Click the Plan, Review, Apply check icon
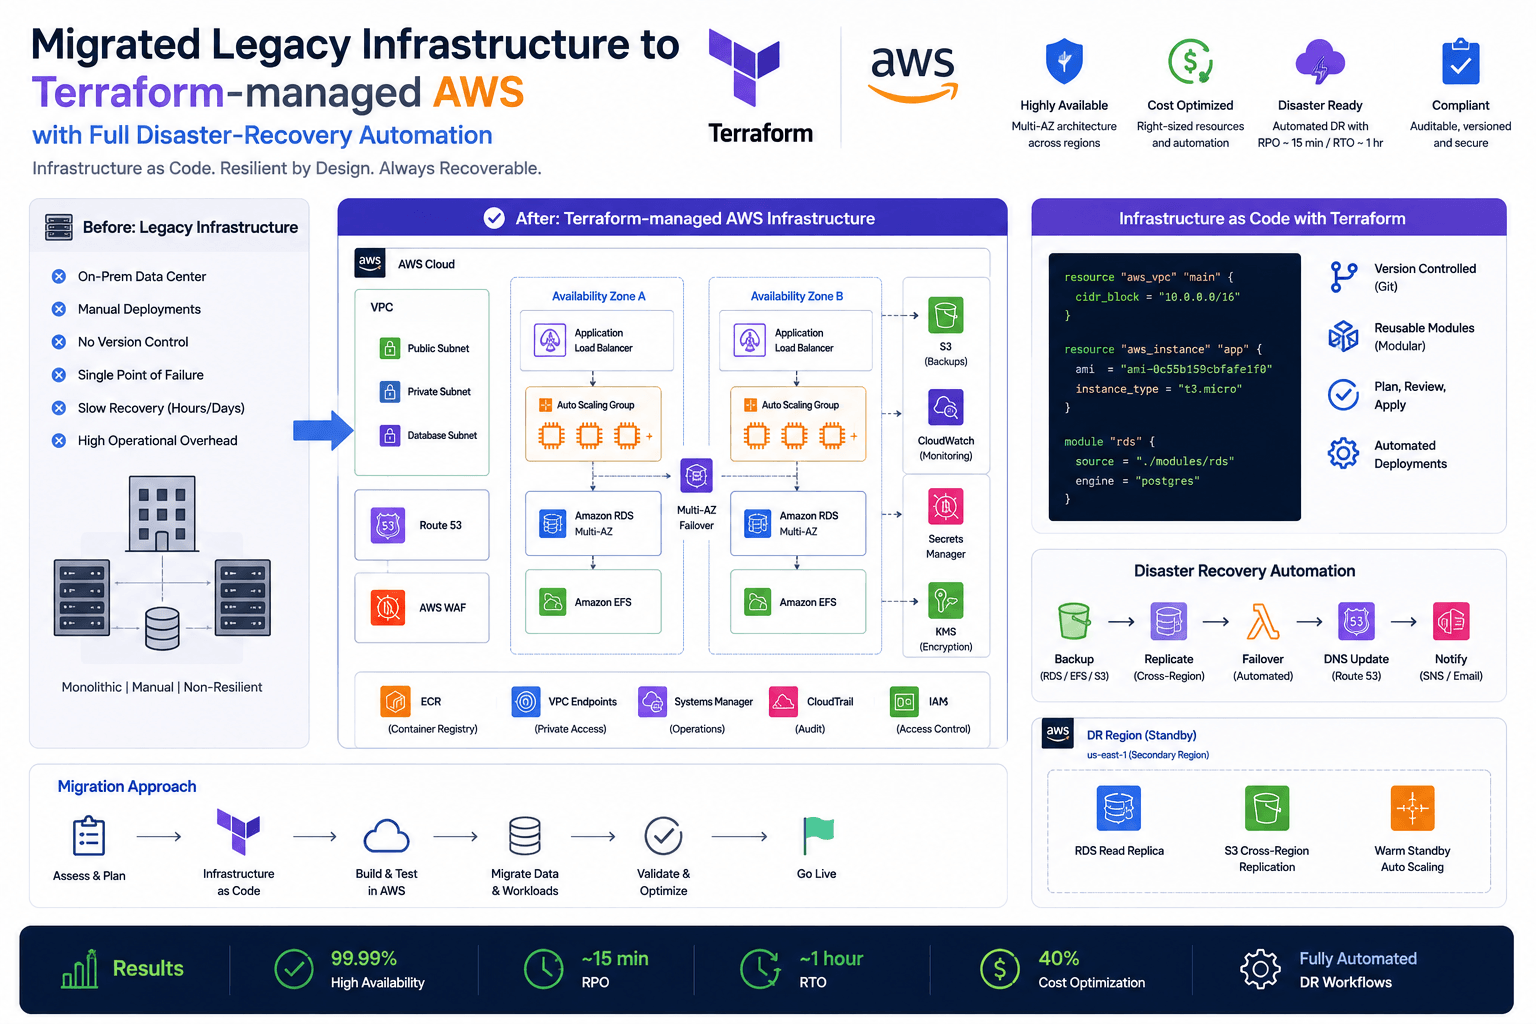This screenshot has width=1536, height=1024. click(x=1343, y=395)
